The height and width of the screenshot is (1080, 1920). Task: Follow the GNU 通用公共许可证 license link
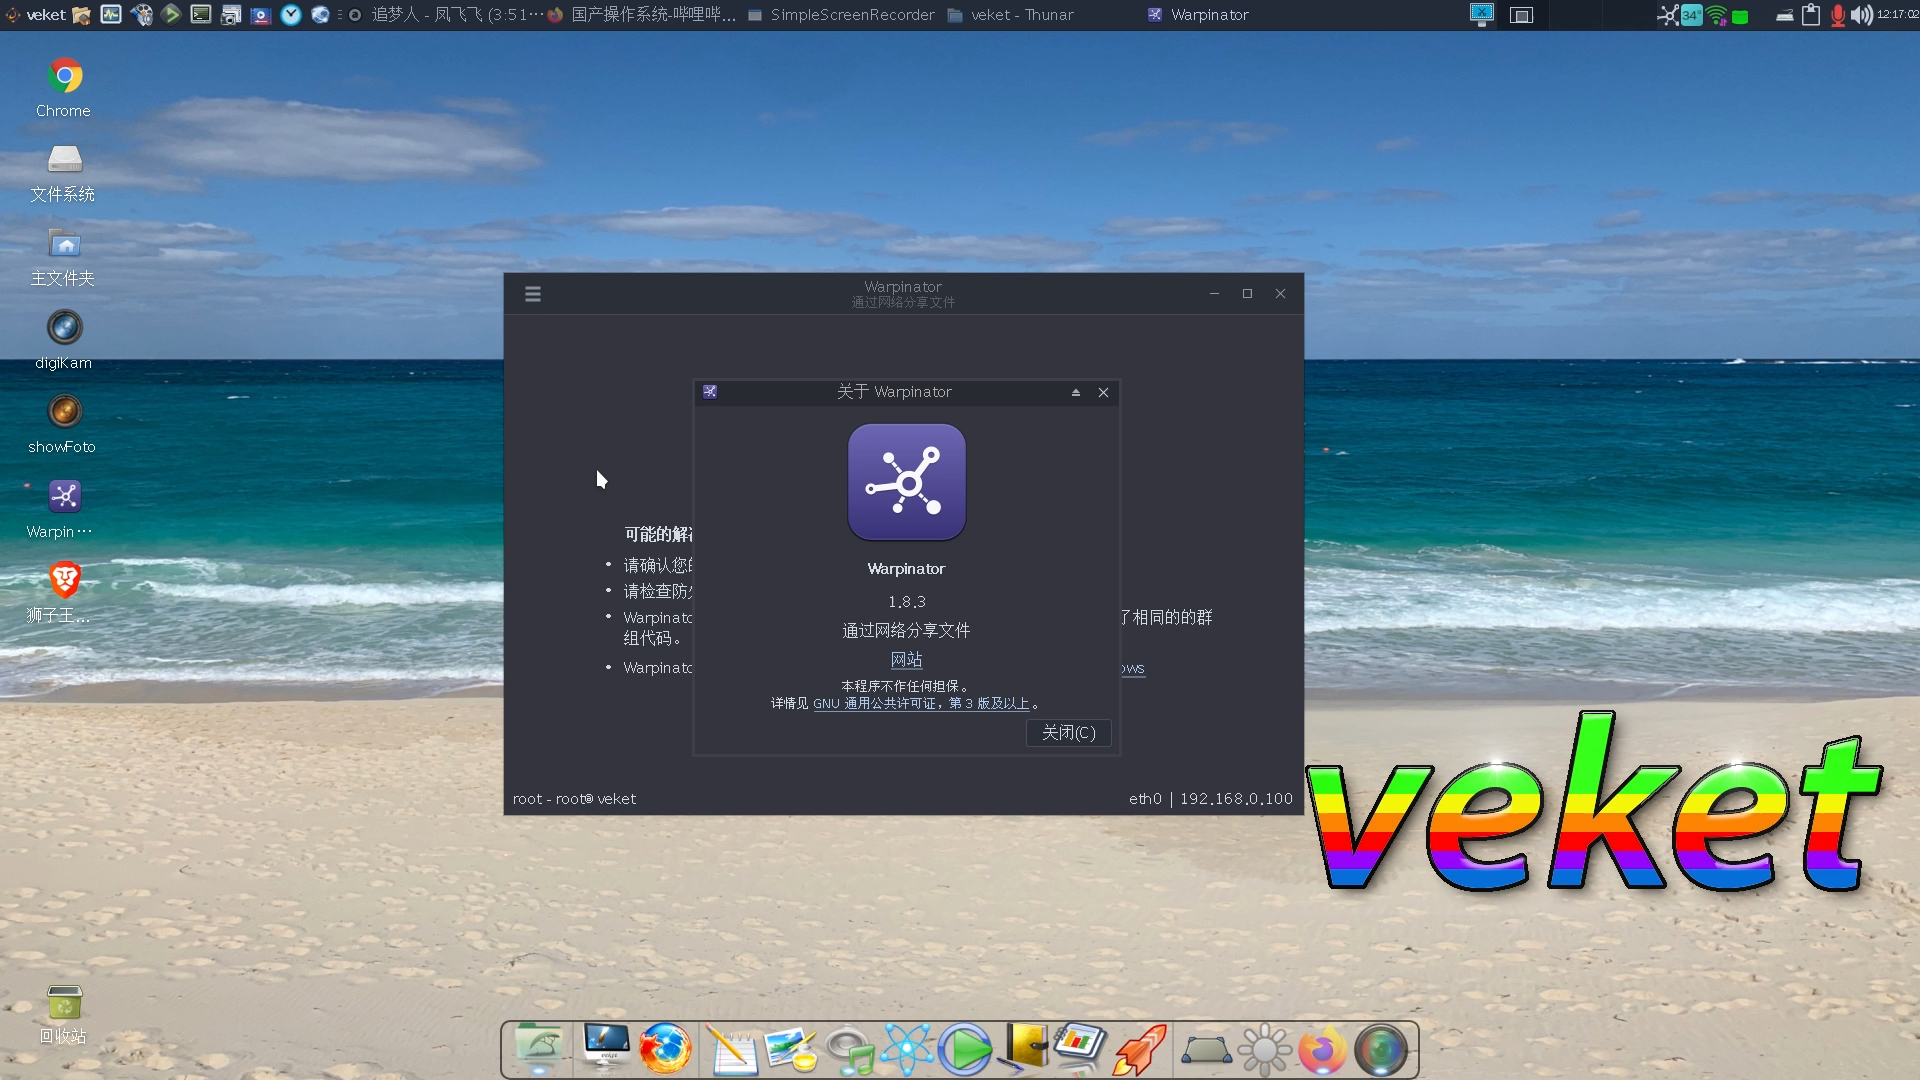tap(921, 703)
